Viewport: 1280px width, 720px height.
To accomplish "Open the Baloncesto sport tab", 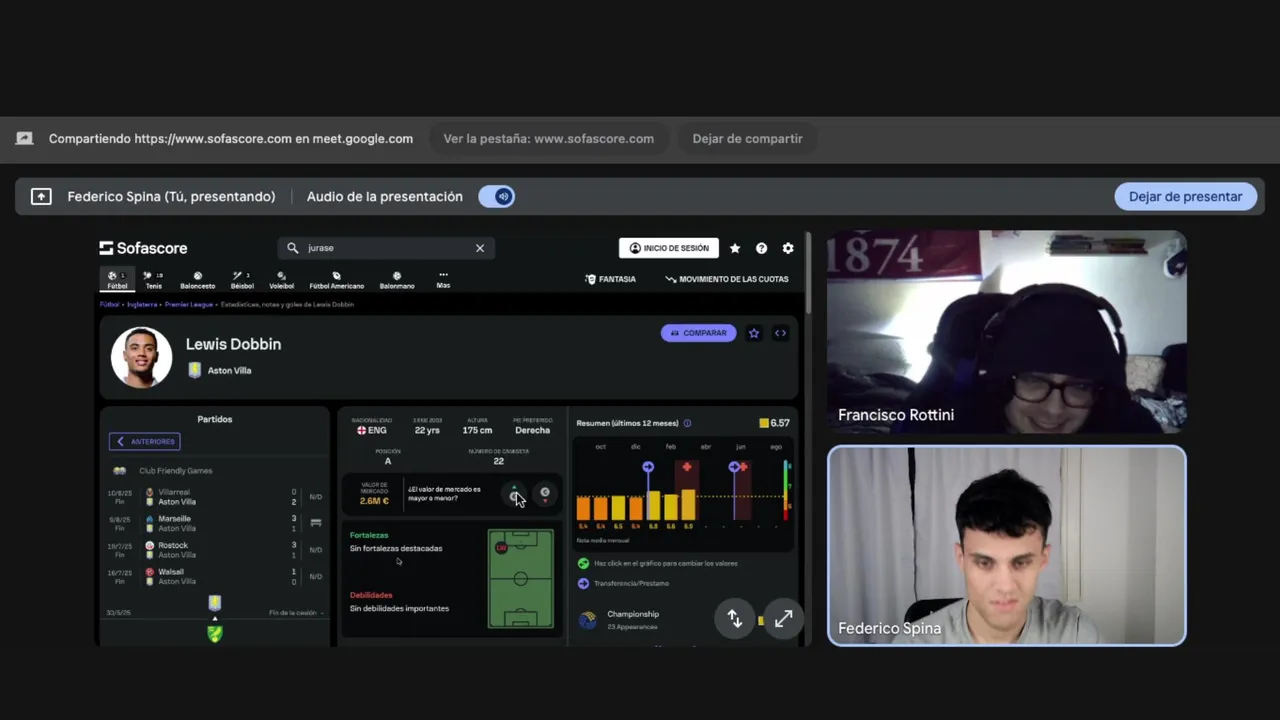I will coord(197,280).
